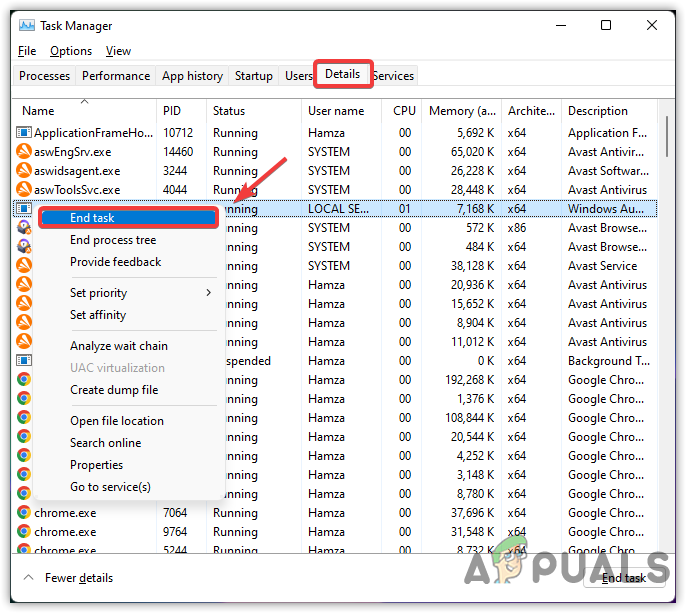Sort by the User name column header
Image resolution: width=686 pixels, height=613 pixels.
pos(341,111)
